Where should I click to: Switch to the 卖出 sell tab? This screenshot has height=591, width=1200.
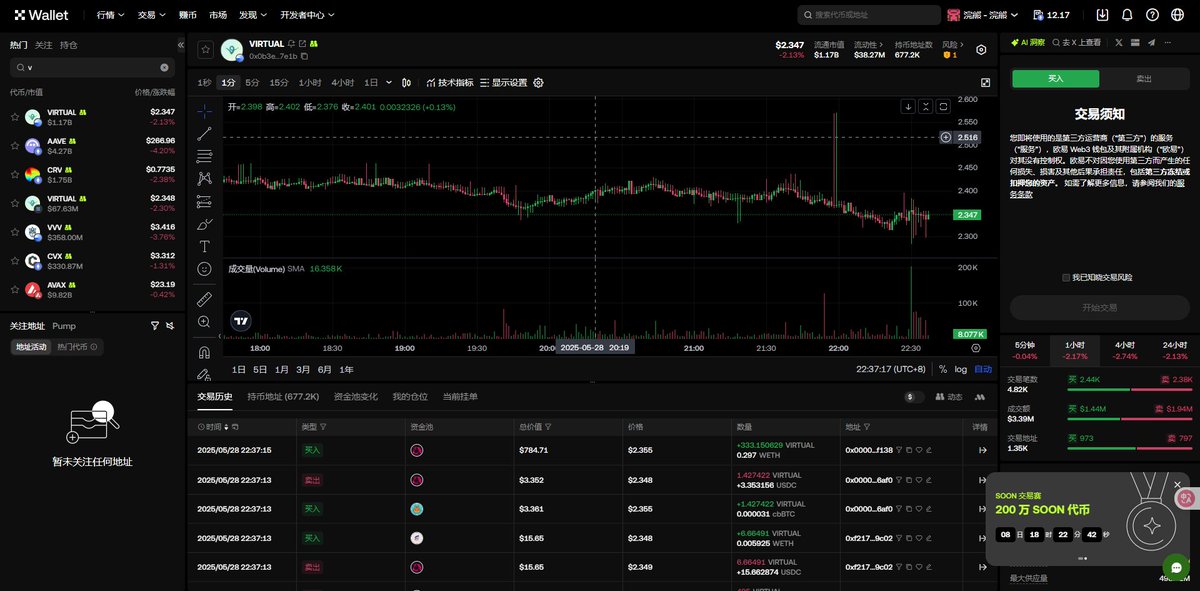tap(1143, 79)
